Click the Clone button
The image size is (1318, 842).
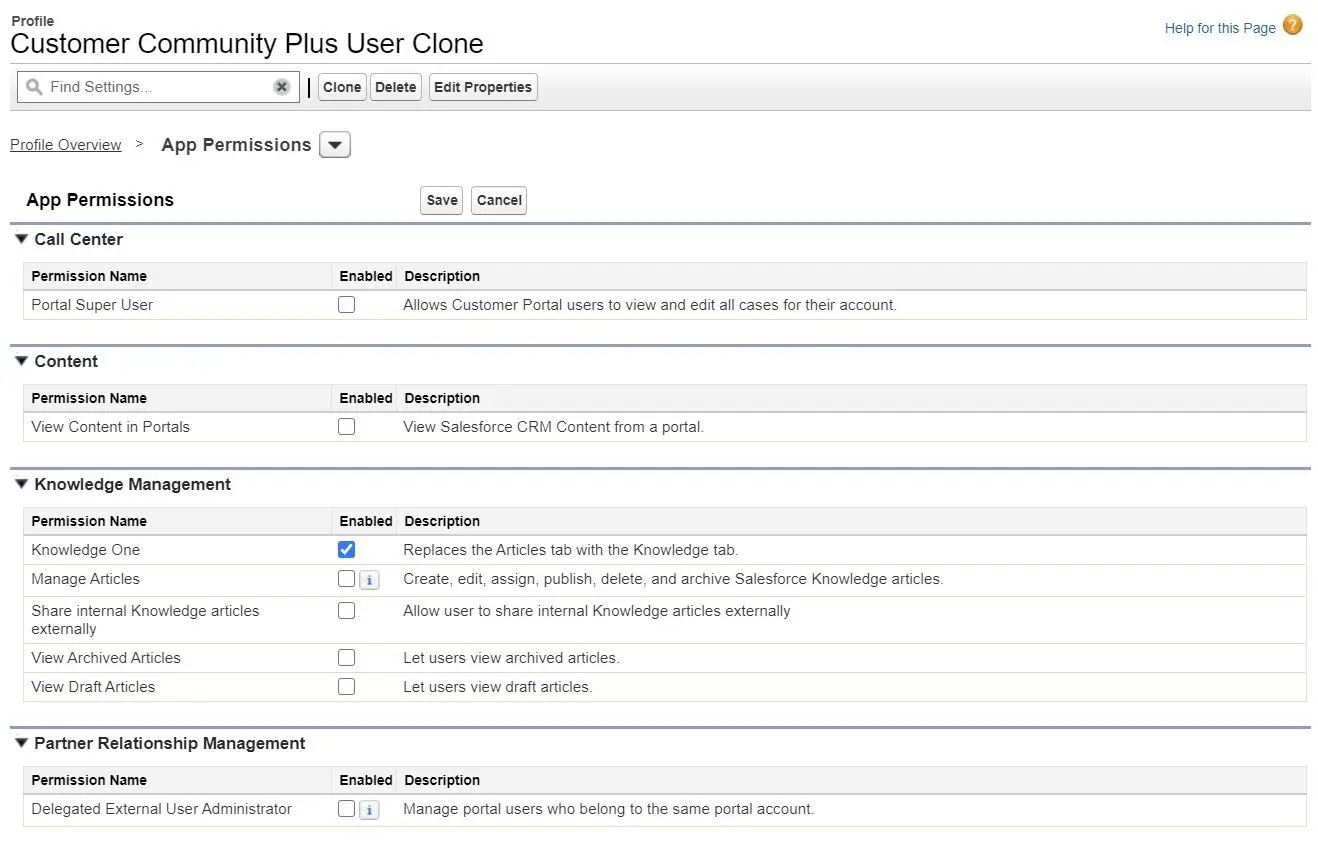pyautogui.click(x=342, y=87)
